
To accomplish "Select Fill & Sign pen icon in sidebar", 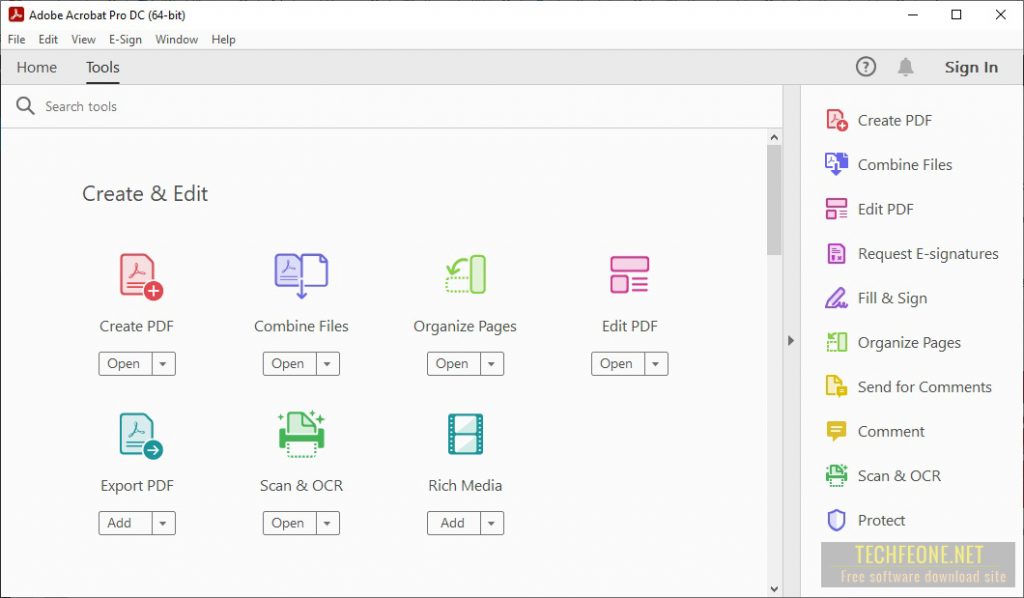I will pos(837,298).
